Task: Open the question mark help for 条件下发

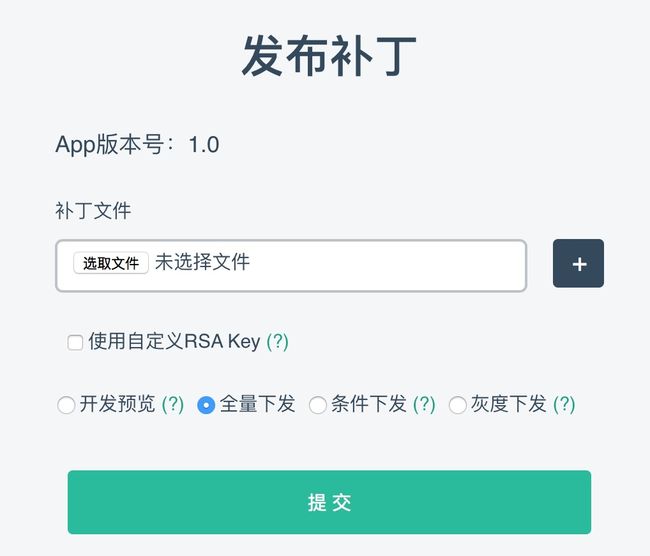Action: coord(424,404)
